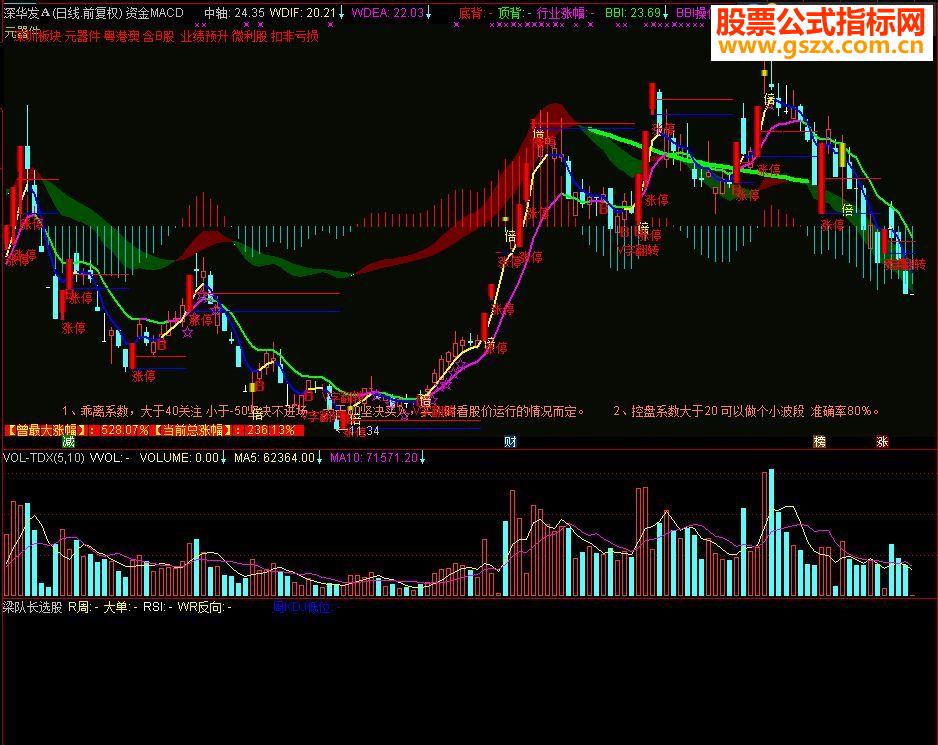Click the down arrow next to WDEA value
938x745 pixels.
coord(429,13)
